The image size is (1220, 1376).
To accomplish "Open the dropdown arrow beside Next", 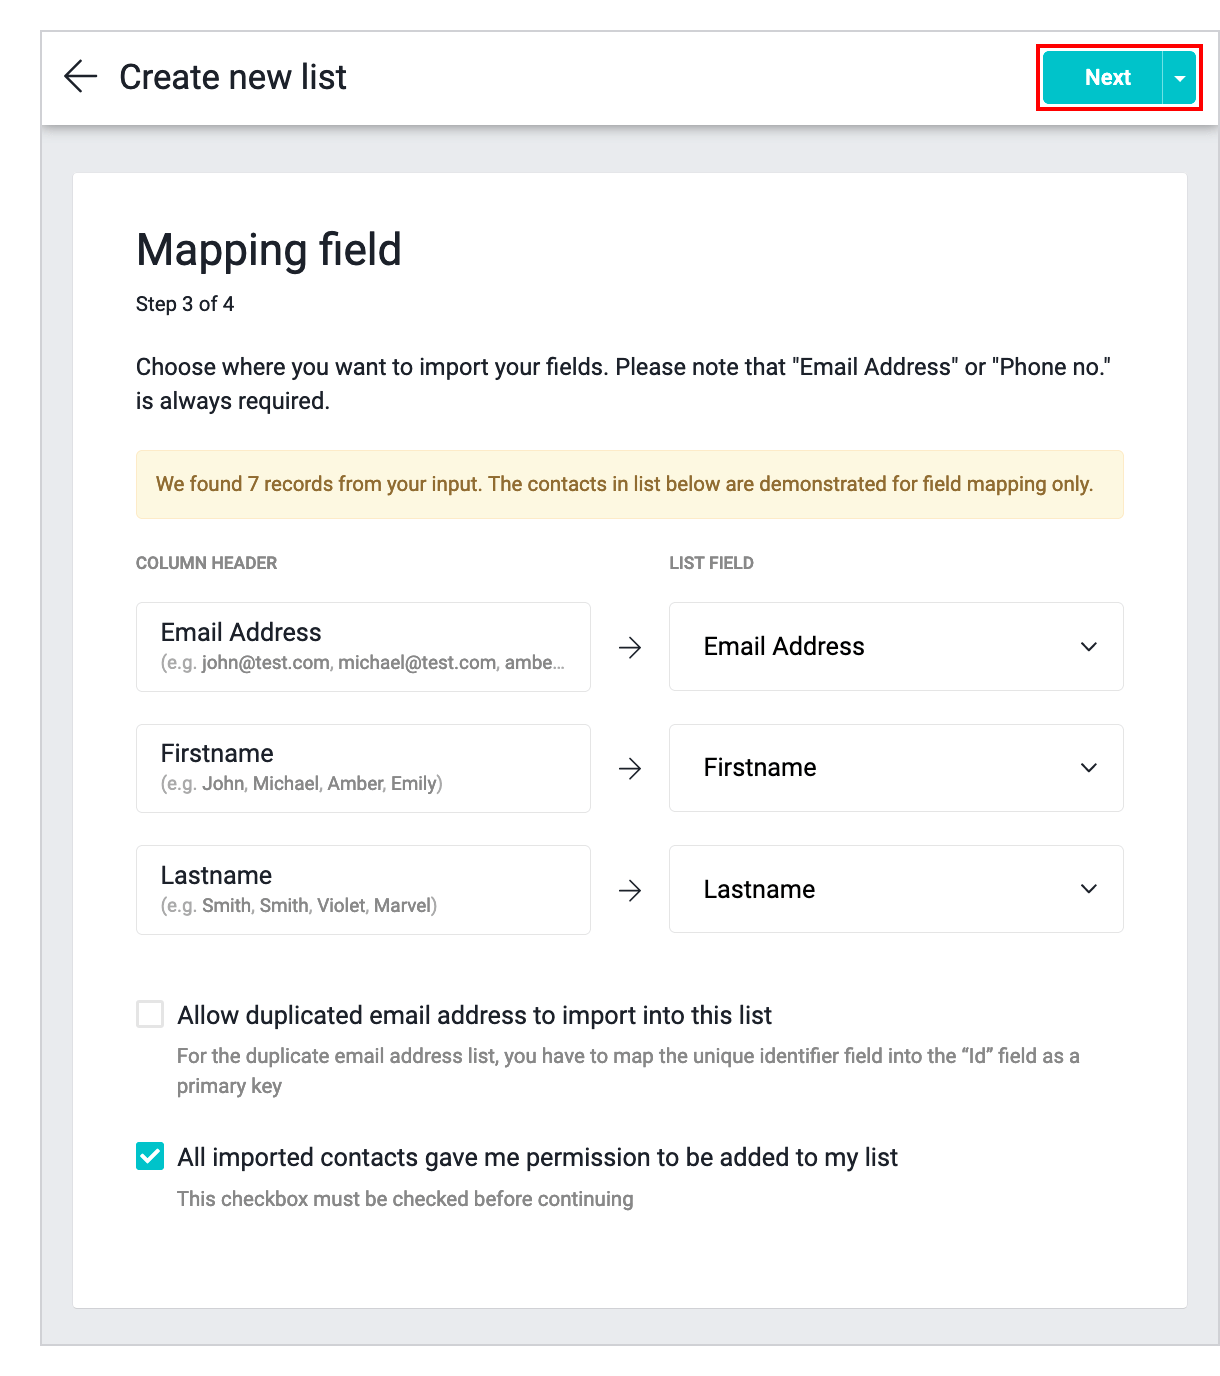I will pyautogui.click(x=1180, y=78).
